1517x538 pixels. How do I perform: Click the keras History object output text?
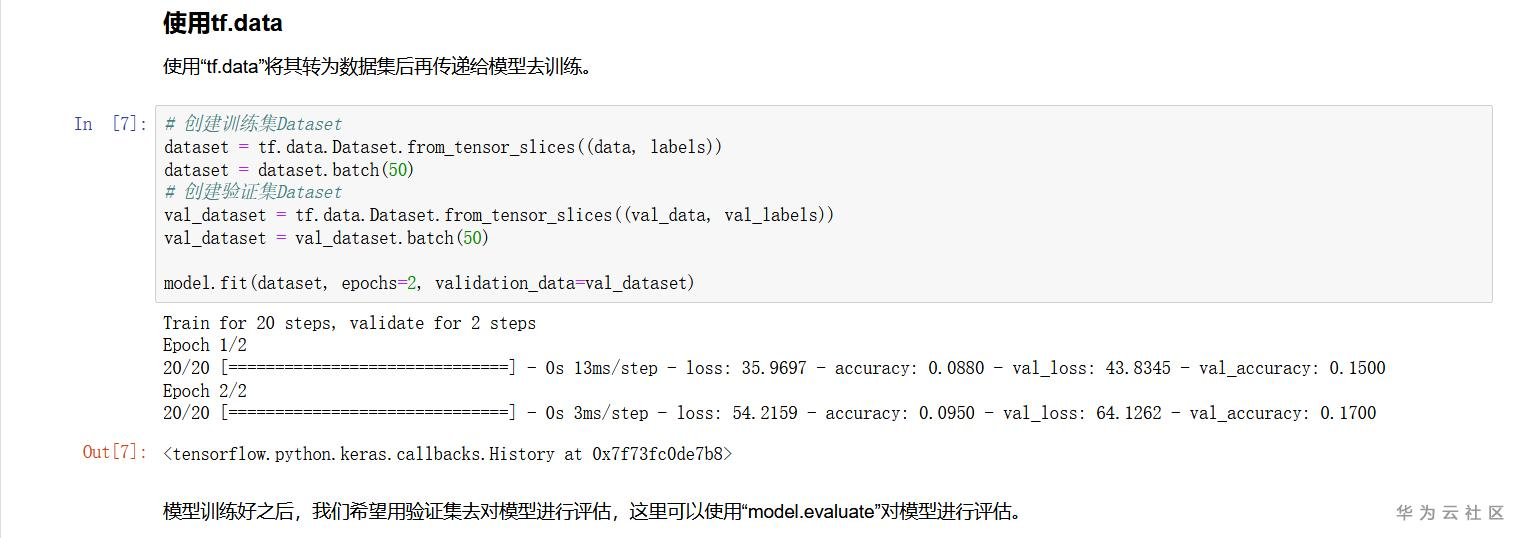tap(447, 454)
